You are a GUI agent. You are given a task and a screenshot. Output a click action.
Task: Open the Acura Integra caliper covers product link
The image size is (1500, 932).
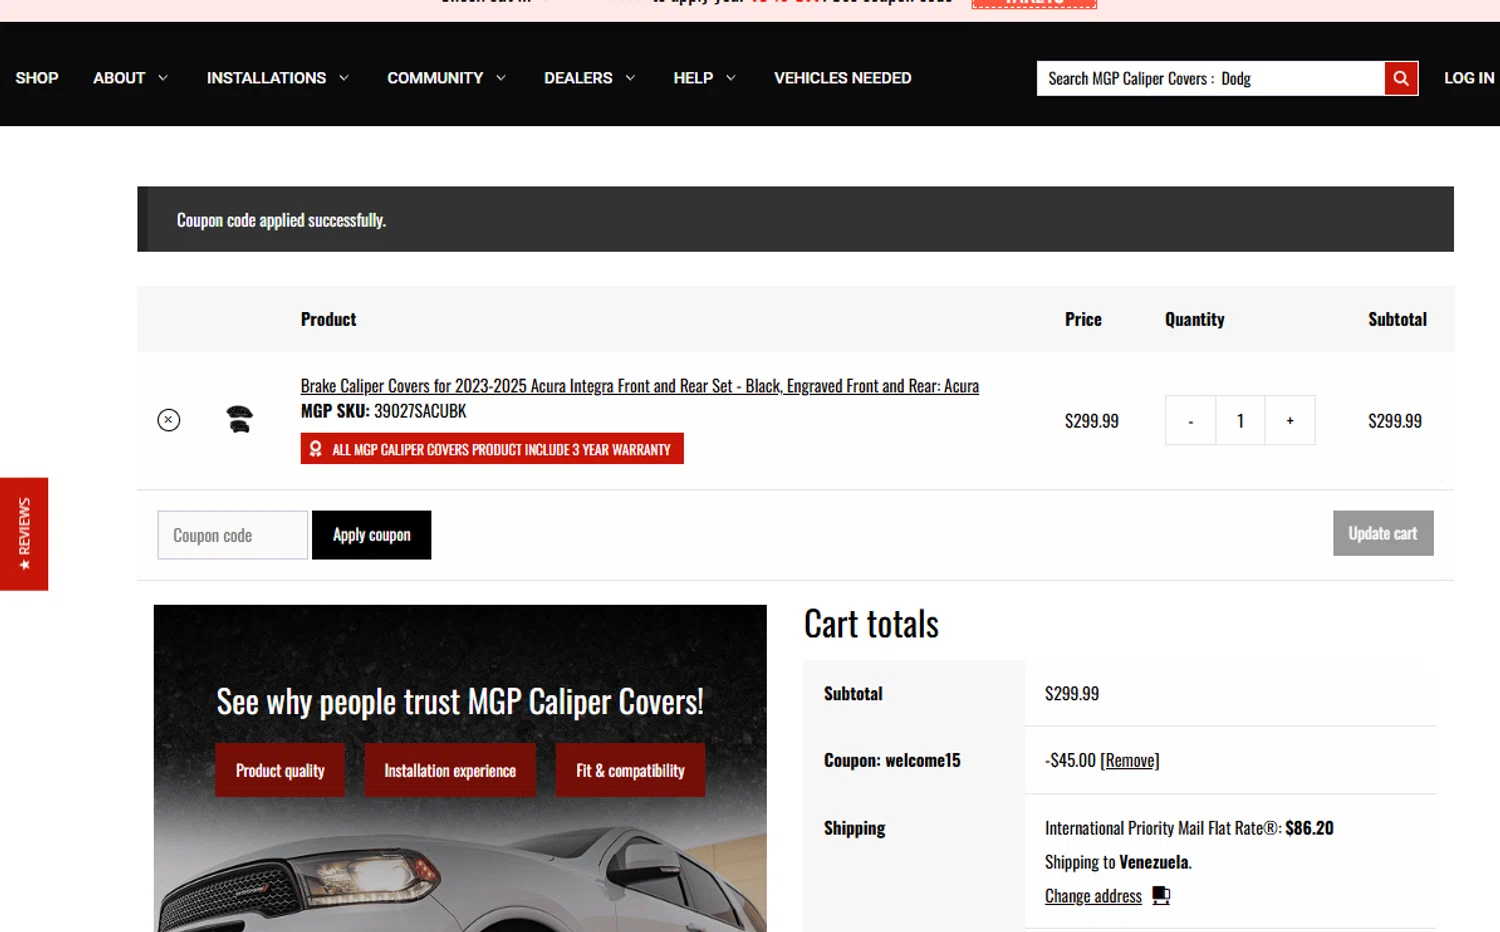pyautogui.click(x=640, y=386)
